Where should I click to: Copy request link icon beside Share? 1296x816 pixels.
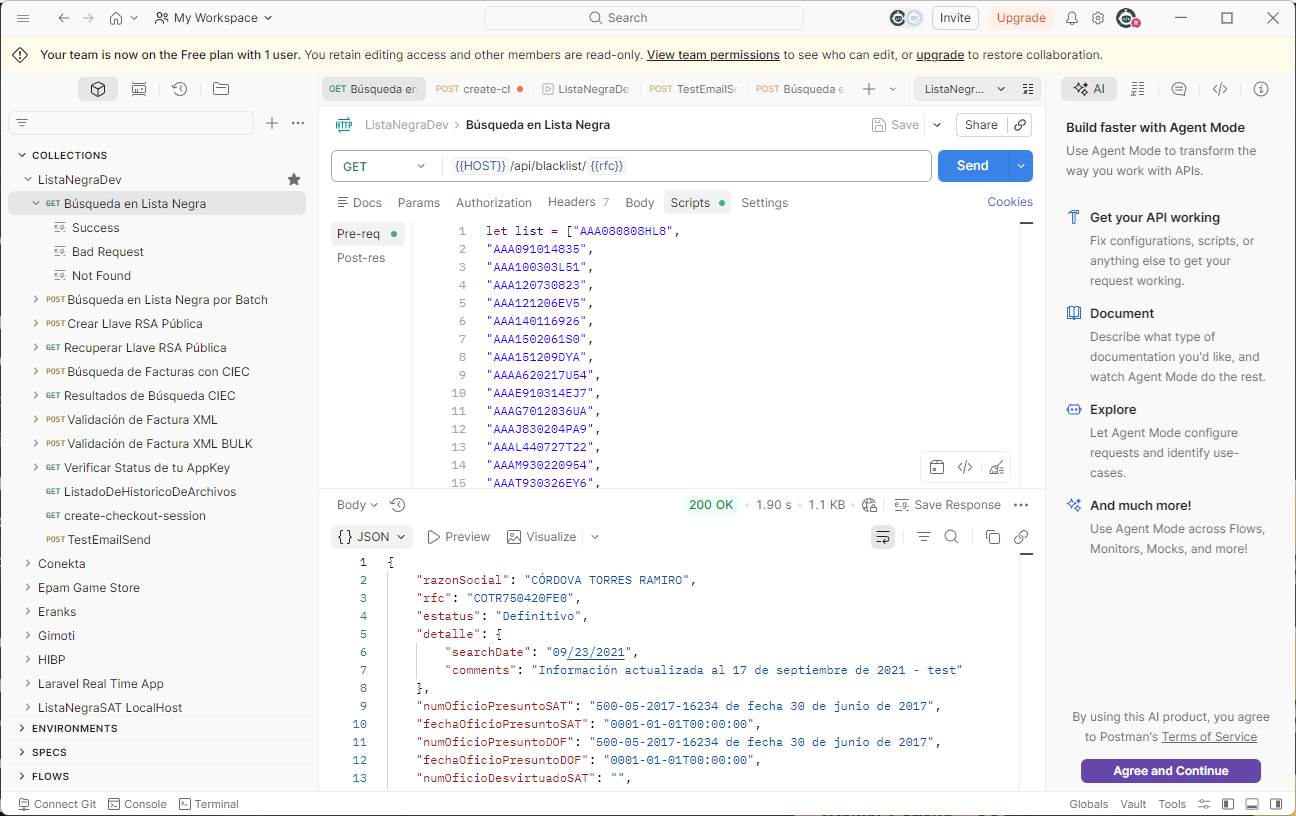point(1020,125)
